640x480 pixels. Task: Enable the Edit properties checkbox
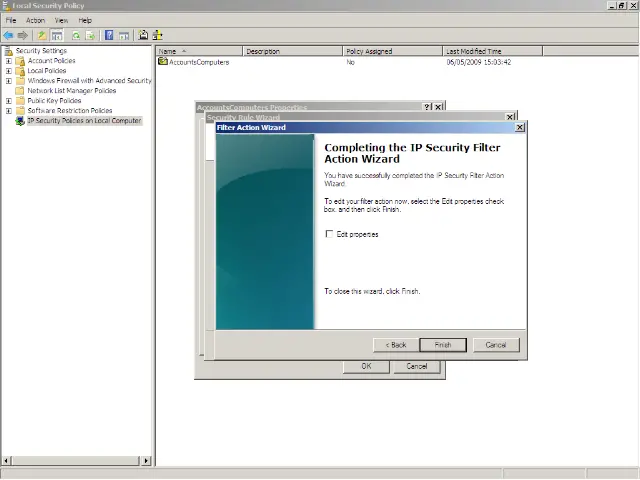click(329, 234)
